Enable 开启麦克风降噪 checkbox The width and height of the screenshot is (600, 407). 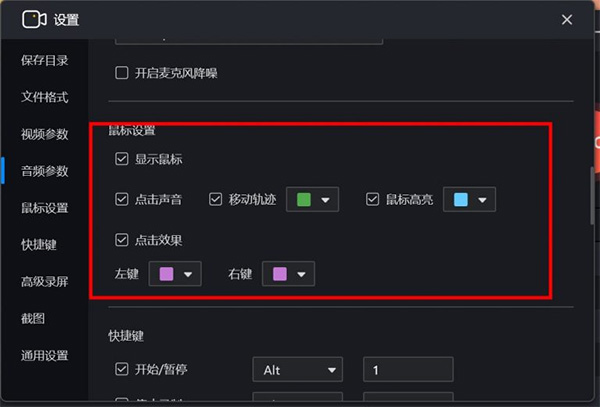tap(122, 72)
